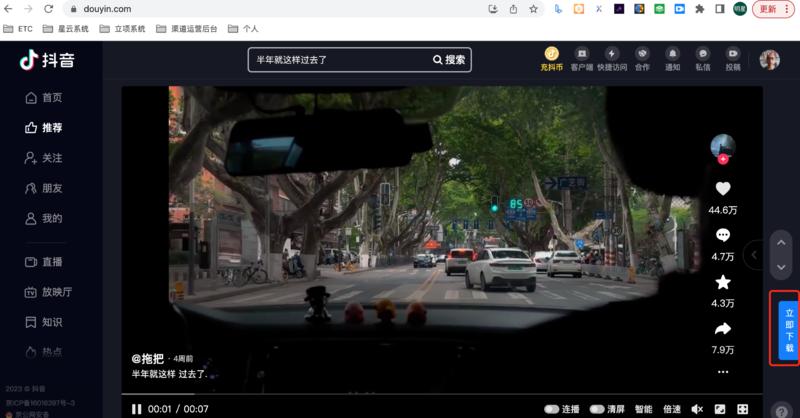This screenshot has width=800, height=418.
Task: Open the 星云系统 bookmarks folder
Action: 65,29
